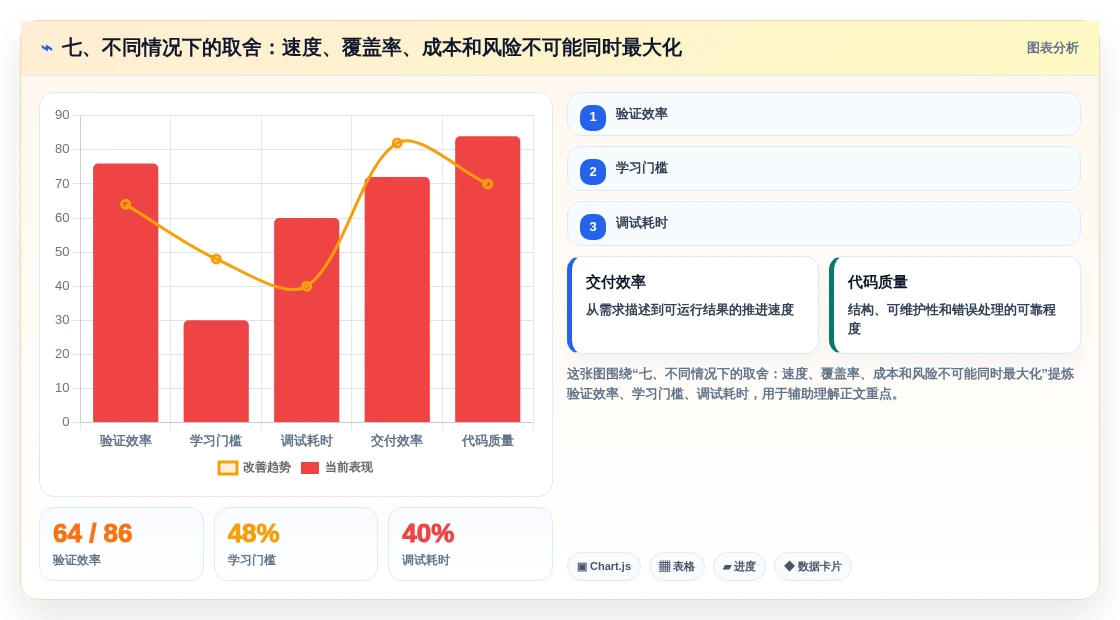Click the numbered badge 1 for 验证效率
Screen dimensions: 1120x620
(x=593, y=117)
